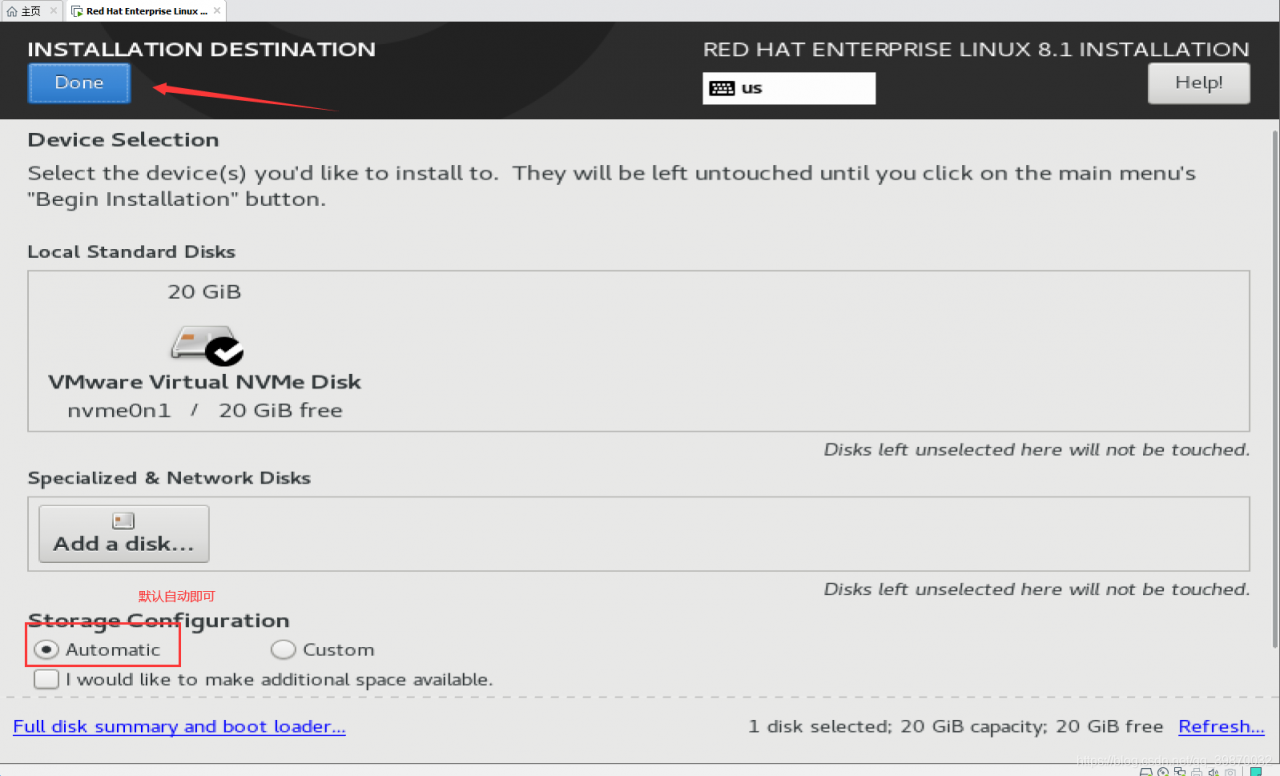The image size is (1280, 776).
Task: Open Full disk summary and boot loader
Action: tap(179, 727)
